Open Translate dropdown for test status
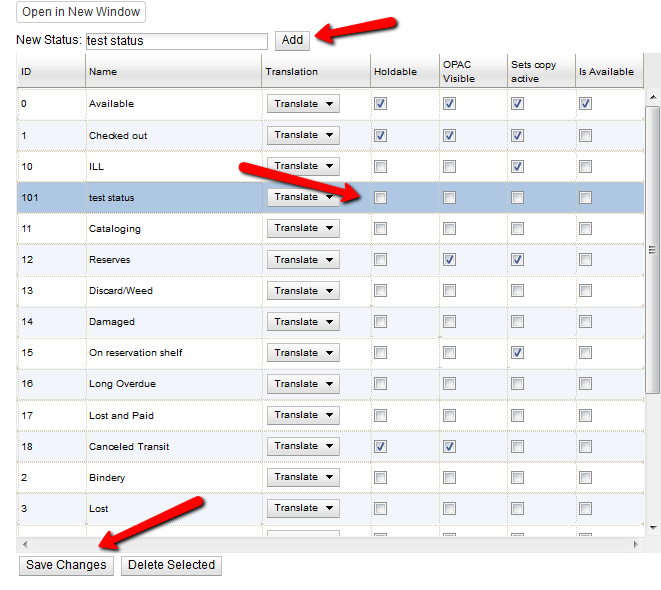Viewport: 661px width, 590px height. point(303,197)
